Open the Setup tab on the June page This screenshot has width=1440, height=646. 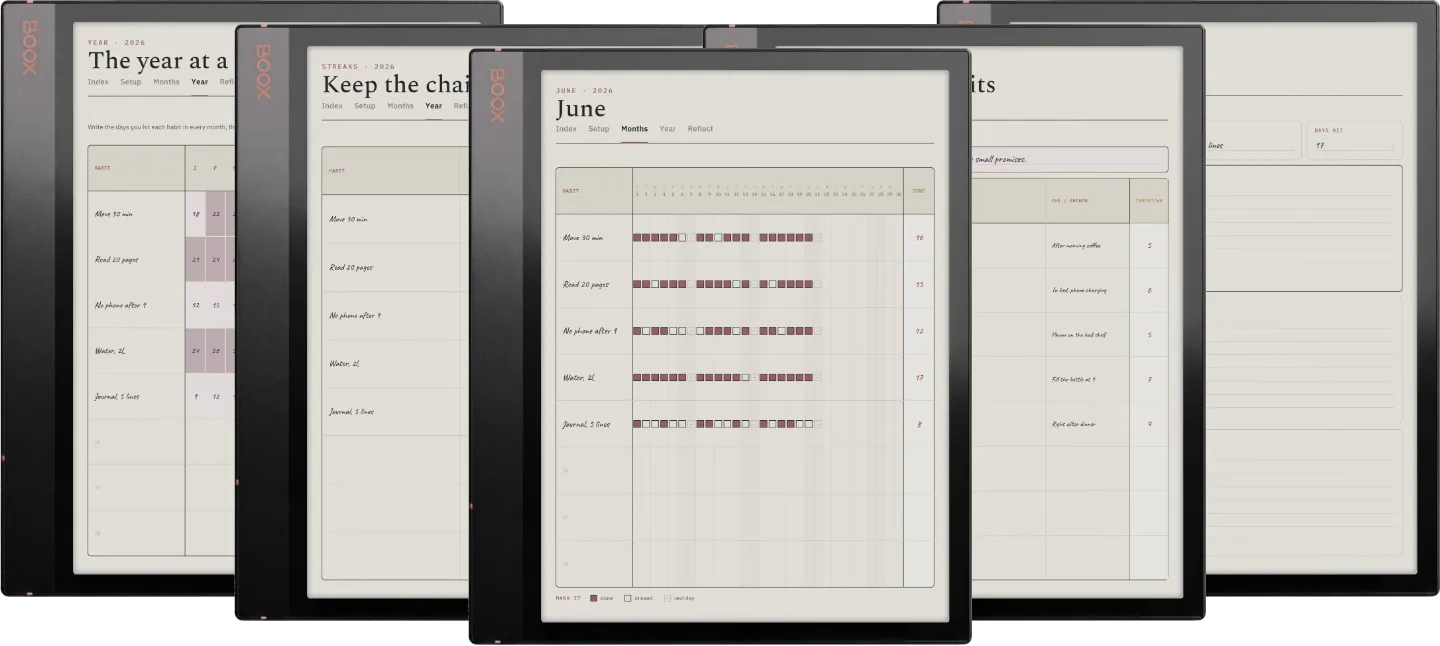(x=599, y=129)
